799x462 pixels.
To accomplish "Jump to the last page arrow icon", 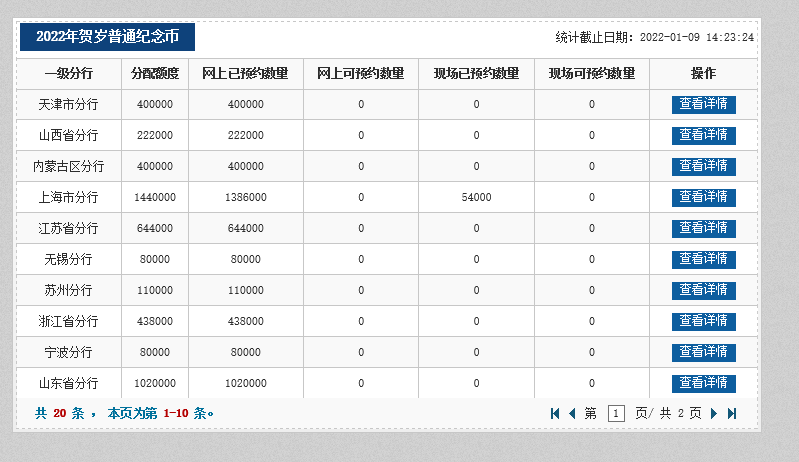I will coord(732,413).
